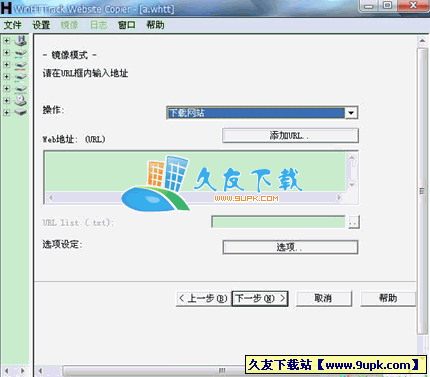Click inside the Web address URL text box

195,172
